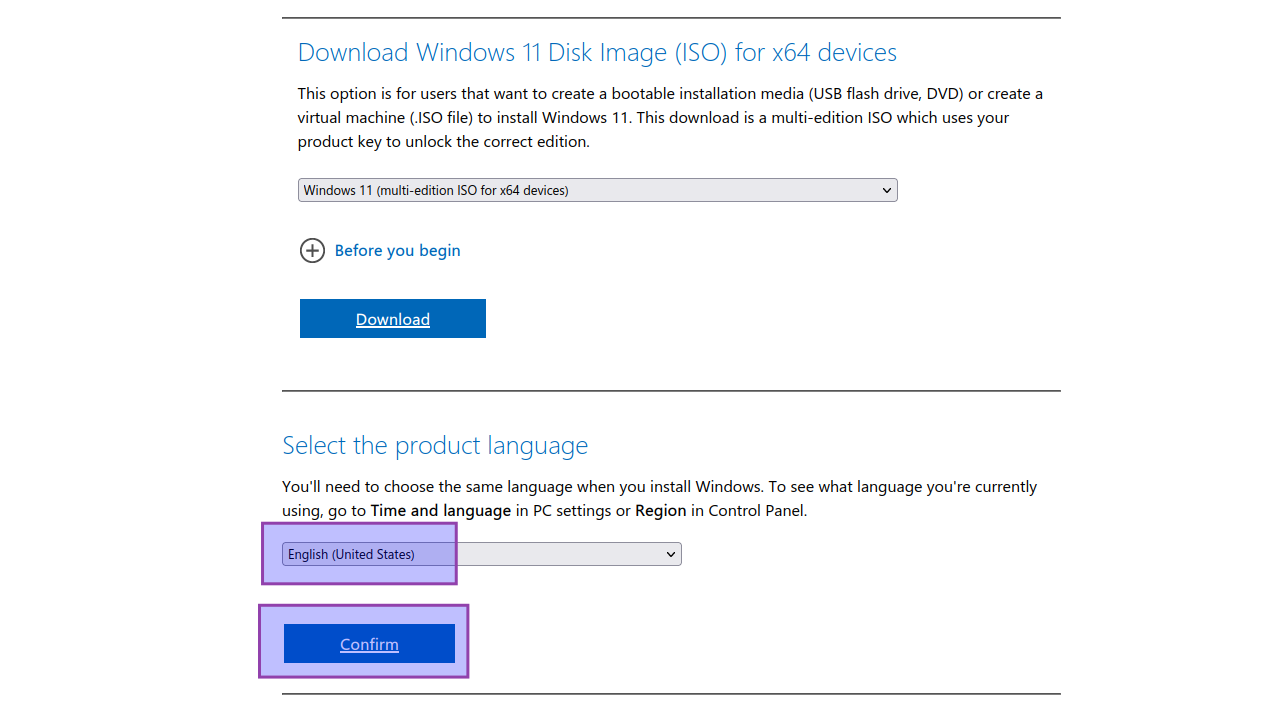
Task: Click the chevron arrow on the language selector
Action: (x=670, y=554)
